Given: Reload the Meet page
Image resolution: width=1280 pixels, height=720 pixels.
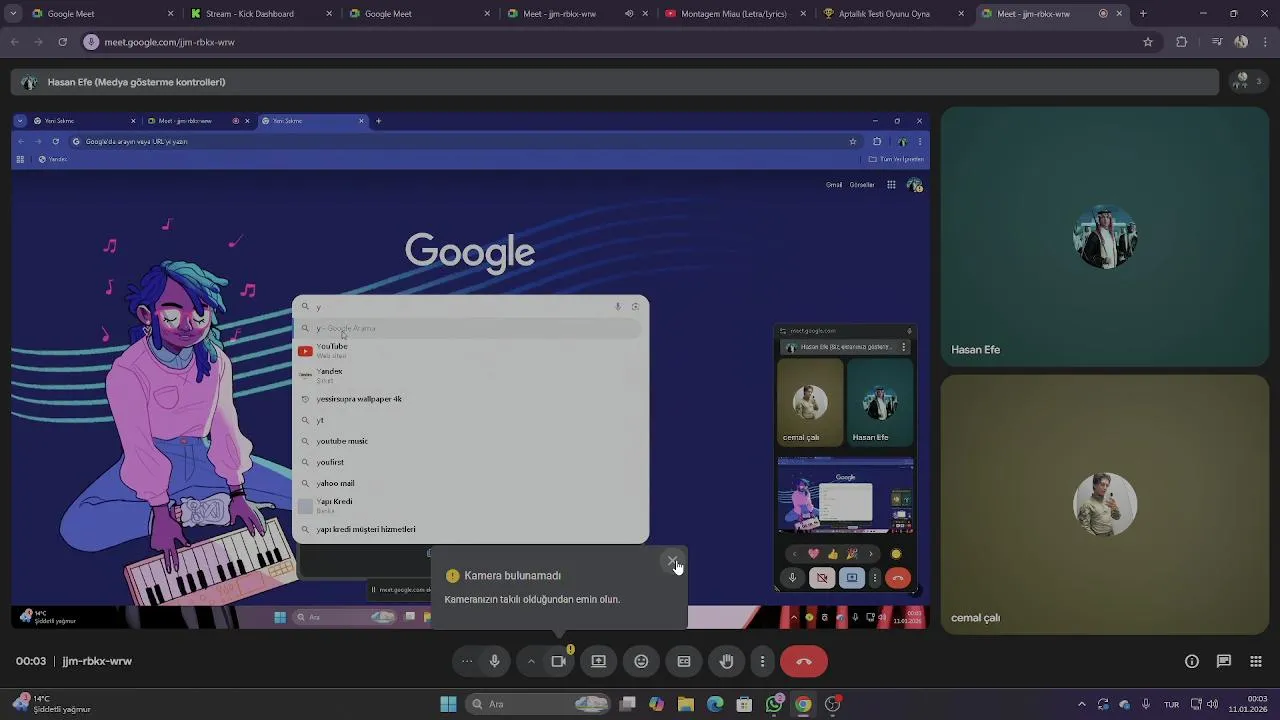Looking at the screenshot, I should (62, 42).
